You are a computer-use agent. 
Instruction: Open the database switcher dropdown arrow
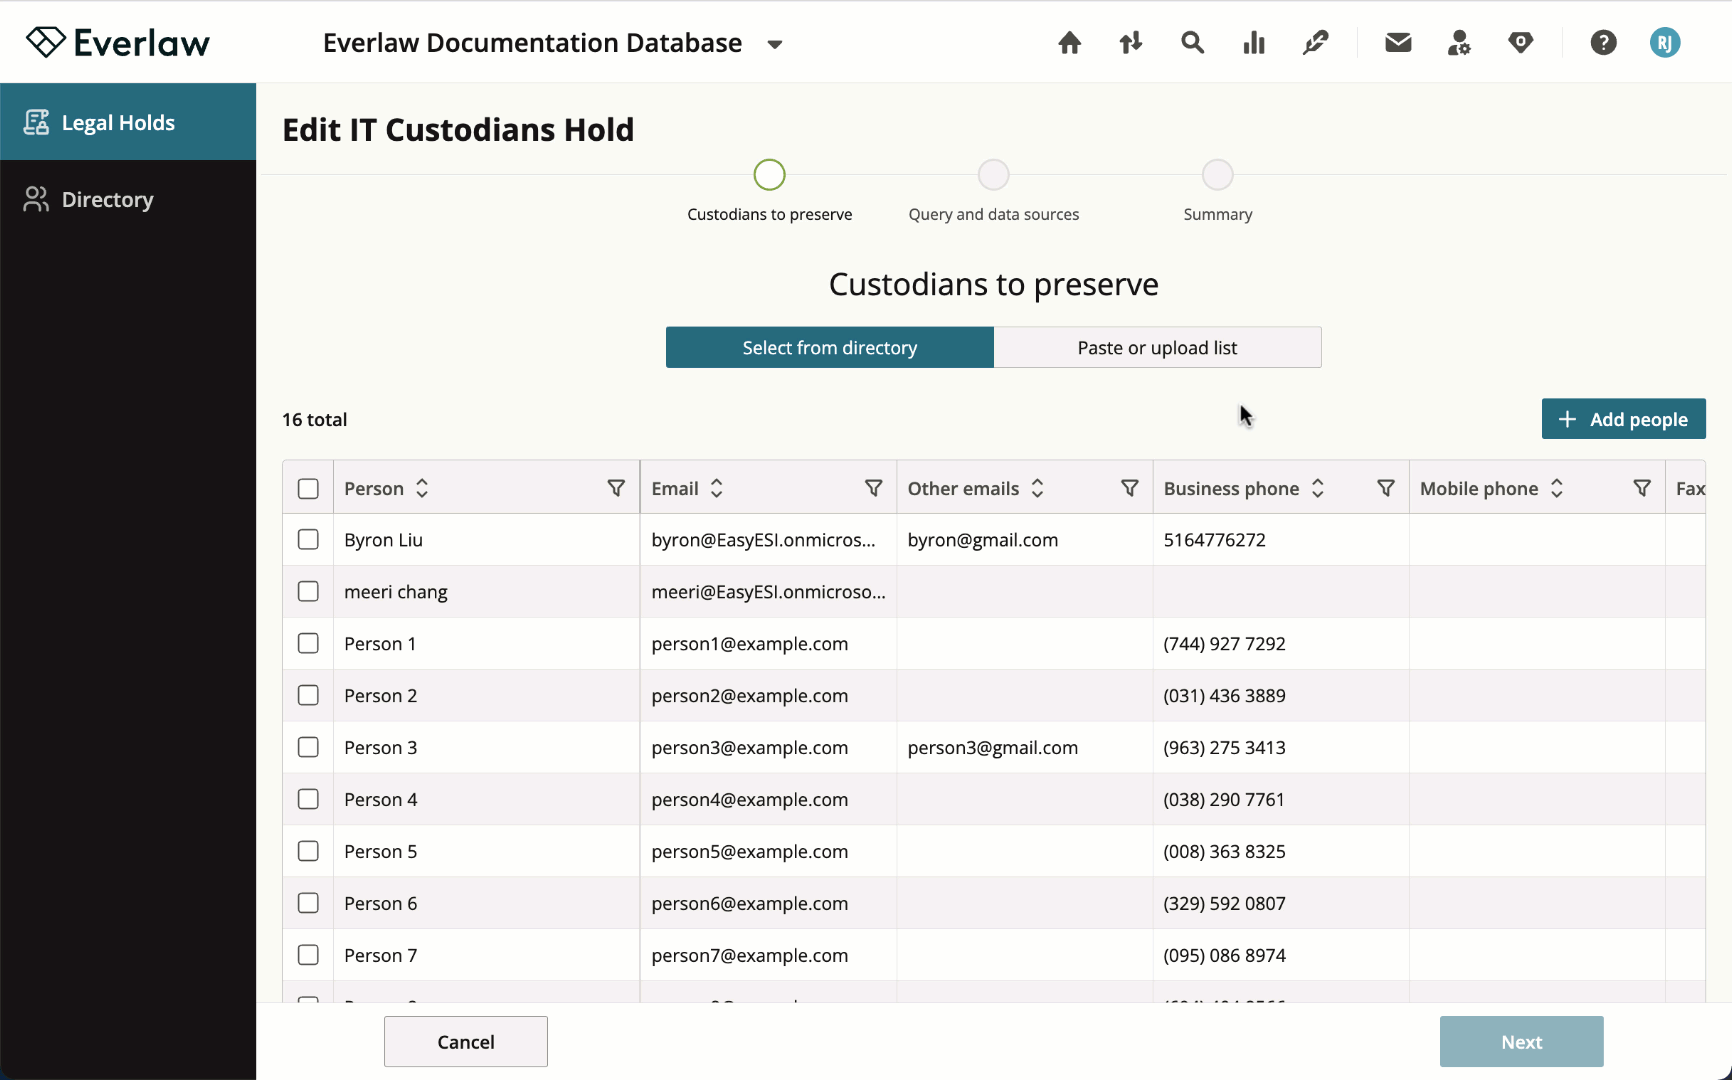click(x=775, y=44)
